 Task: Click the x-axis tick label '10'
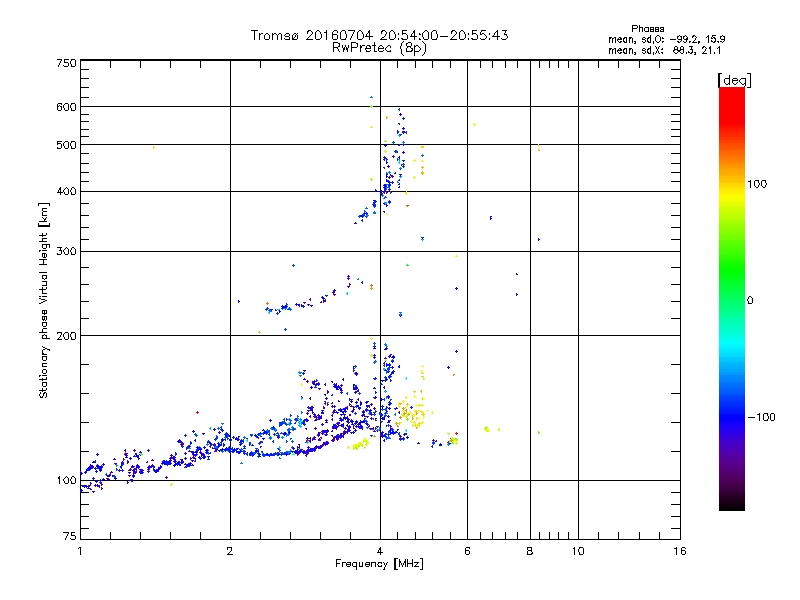tap(578, 551)
